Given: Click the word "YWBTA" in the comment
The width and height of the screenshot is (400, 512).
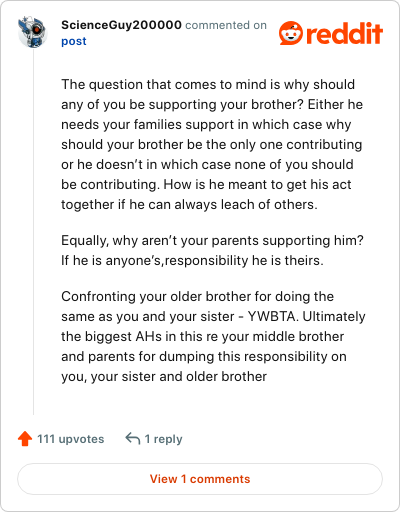Looking at the screenshot, I should point(272,316).
